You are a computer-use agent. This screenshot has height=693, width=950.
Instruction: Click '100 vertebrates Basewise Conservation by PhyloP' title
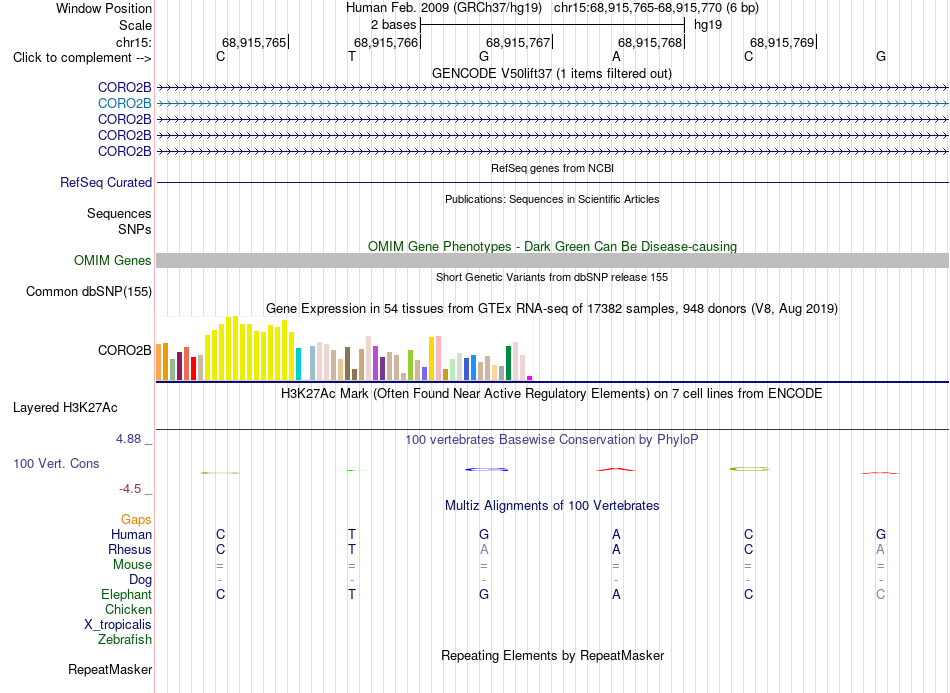coord(552,439)
